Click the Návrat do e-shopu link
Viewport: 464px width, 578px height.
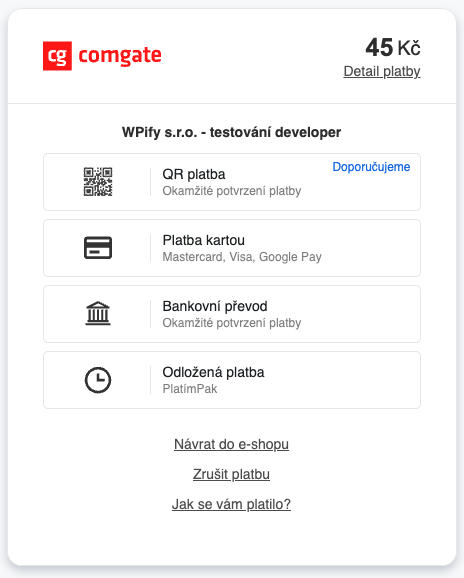tap(231, 444)
